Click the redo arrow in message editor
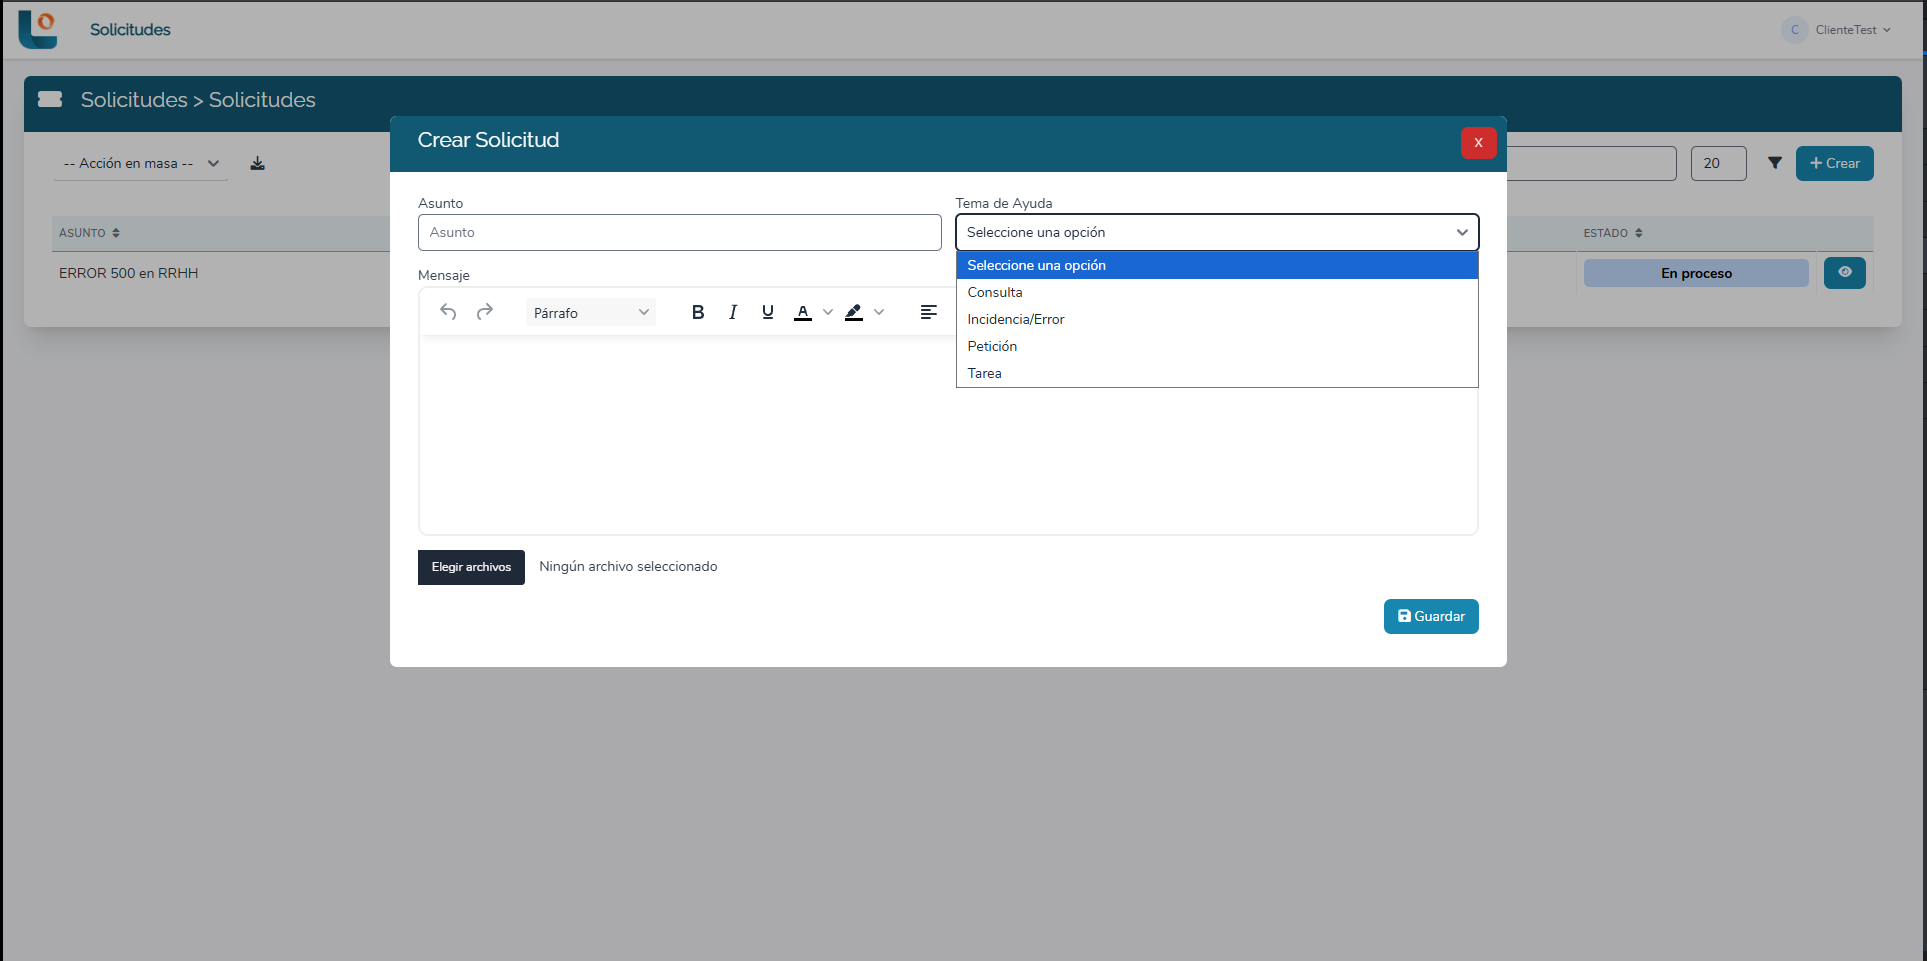Screen dimensions: 1927x961 pos(485,312)
